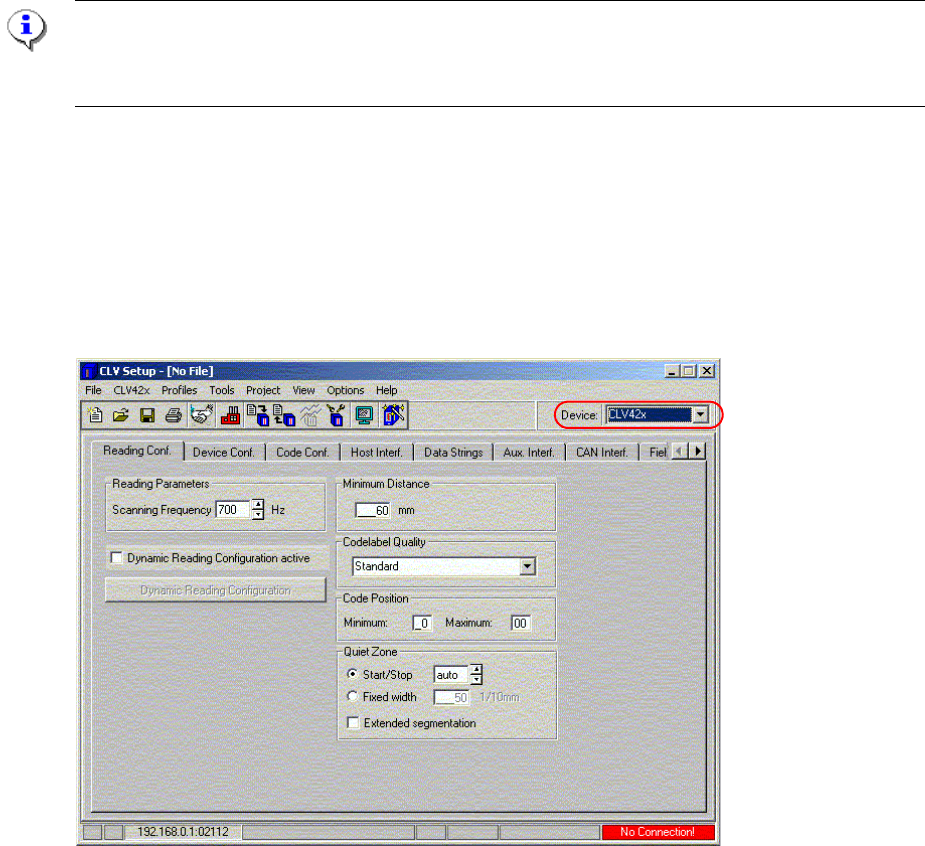925x846 pixels.
Task: Click the Scanning Frequency input field
Action: [233, 510]
